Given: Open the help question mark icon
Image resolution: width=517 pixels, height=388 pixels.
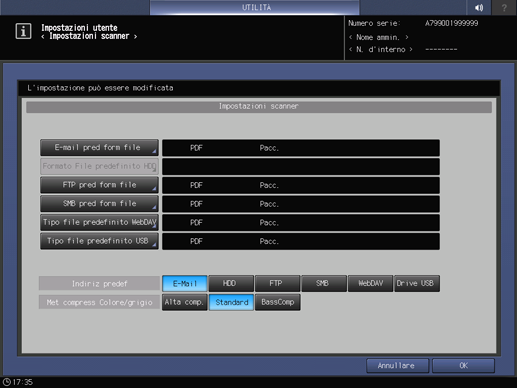Looking at the screenshot, I should click(504, 7).
